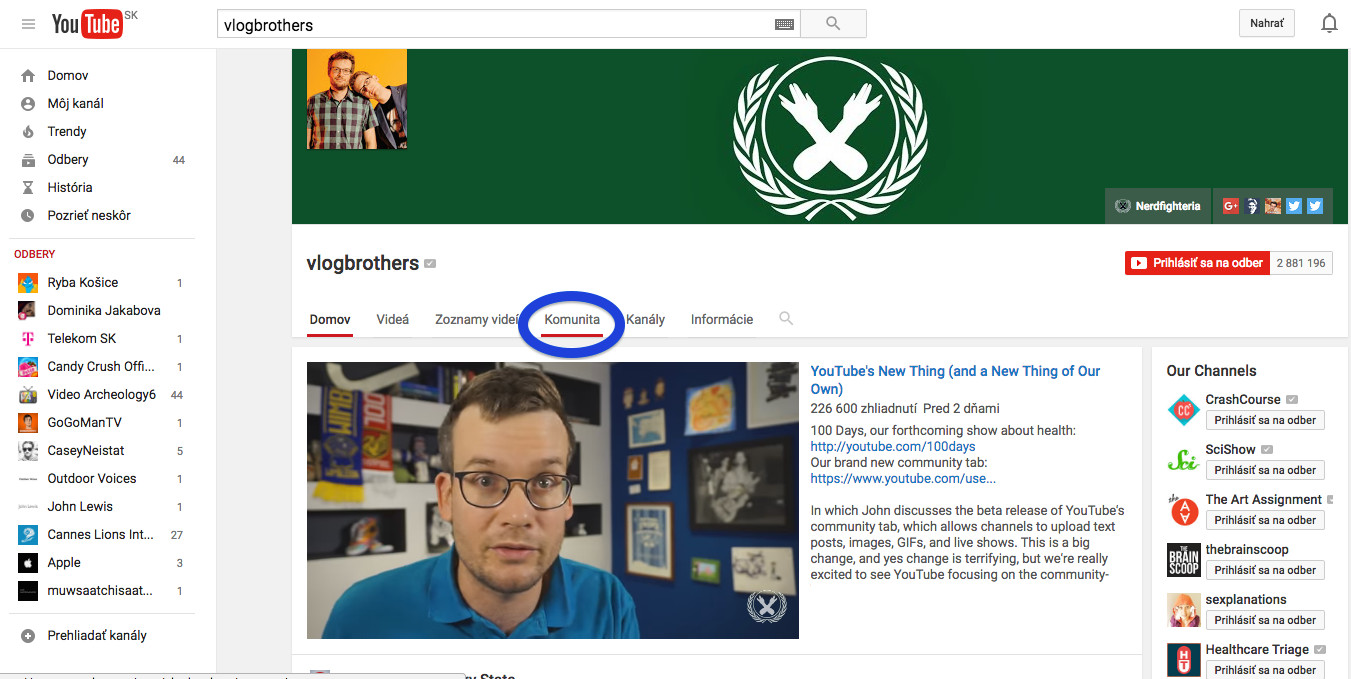This screenshot has height=679, width=1351.
Task: Open the SciShow channel name link
Action: tap(1230, 449)
